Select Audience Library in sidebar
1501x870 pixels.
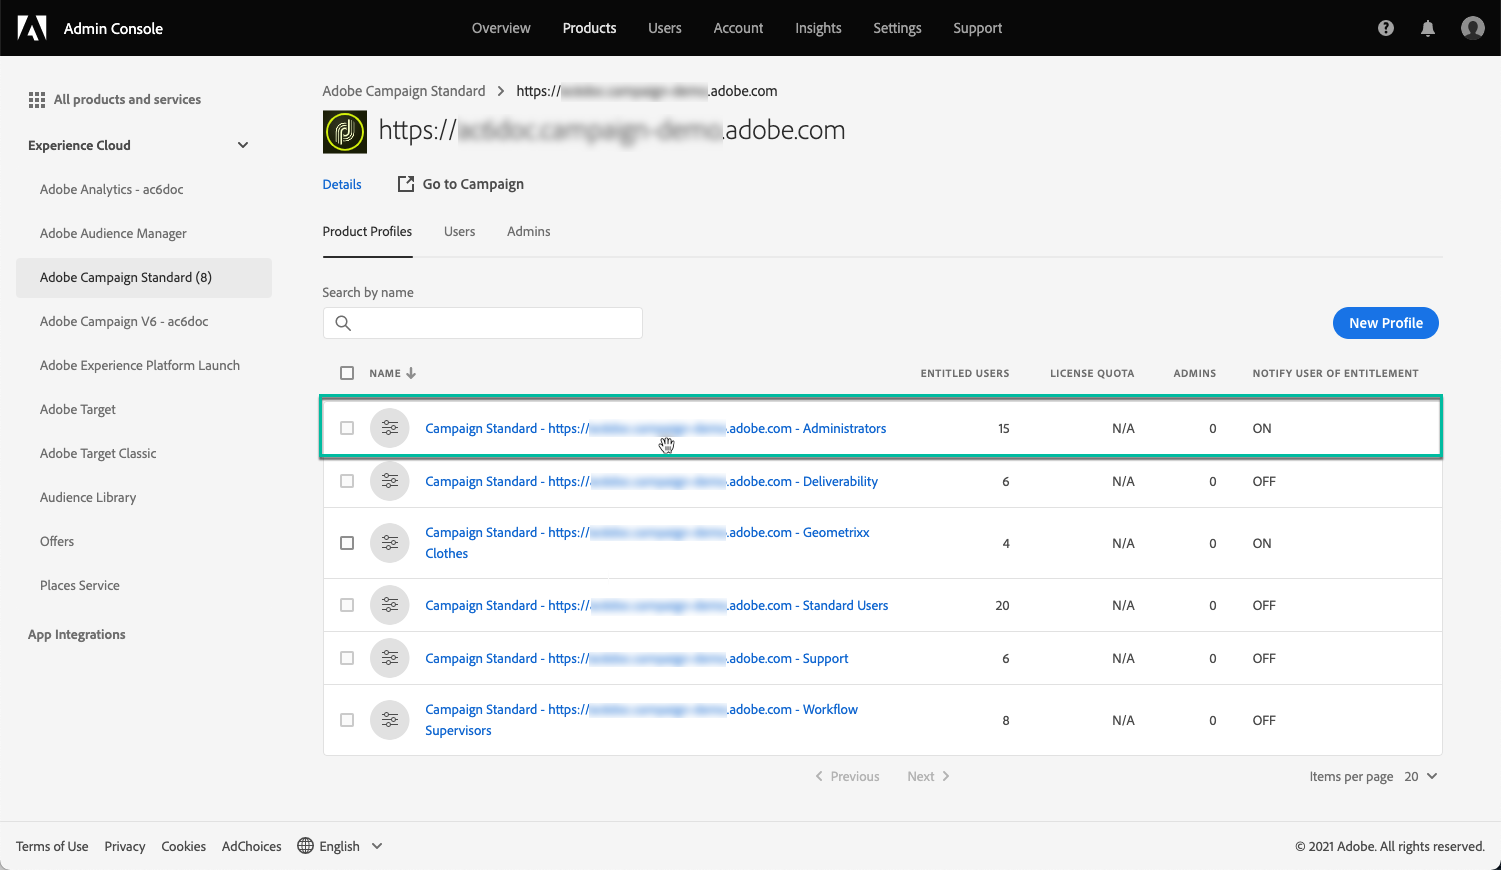point(88,497)
